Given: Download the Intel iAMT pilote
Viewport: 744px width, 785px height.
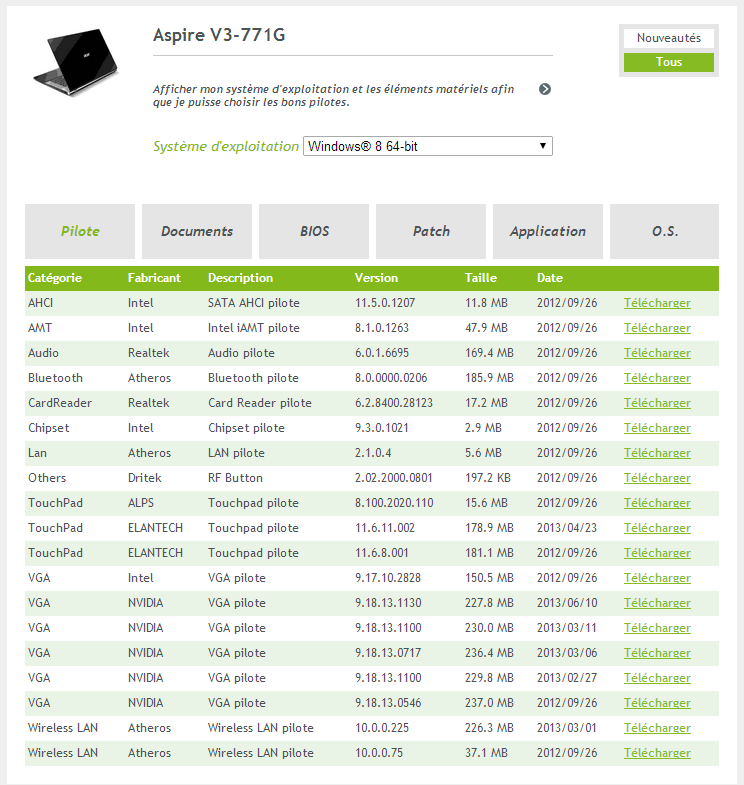Looking at the screenshot, I should 657,328.
